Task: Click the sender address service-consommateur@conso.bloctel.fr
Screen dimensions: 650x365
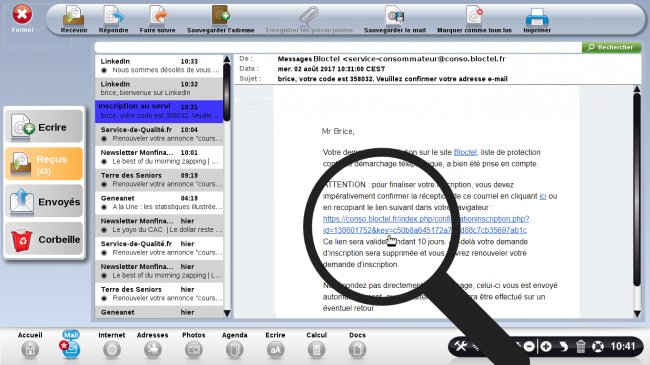Action: pyautogui.click(x=424, y=59)
